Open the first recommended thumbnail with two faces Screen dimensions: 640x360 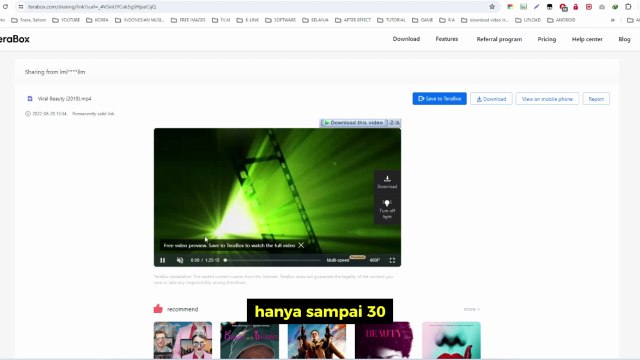click(x=182, y=340)
